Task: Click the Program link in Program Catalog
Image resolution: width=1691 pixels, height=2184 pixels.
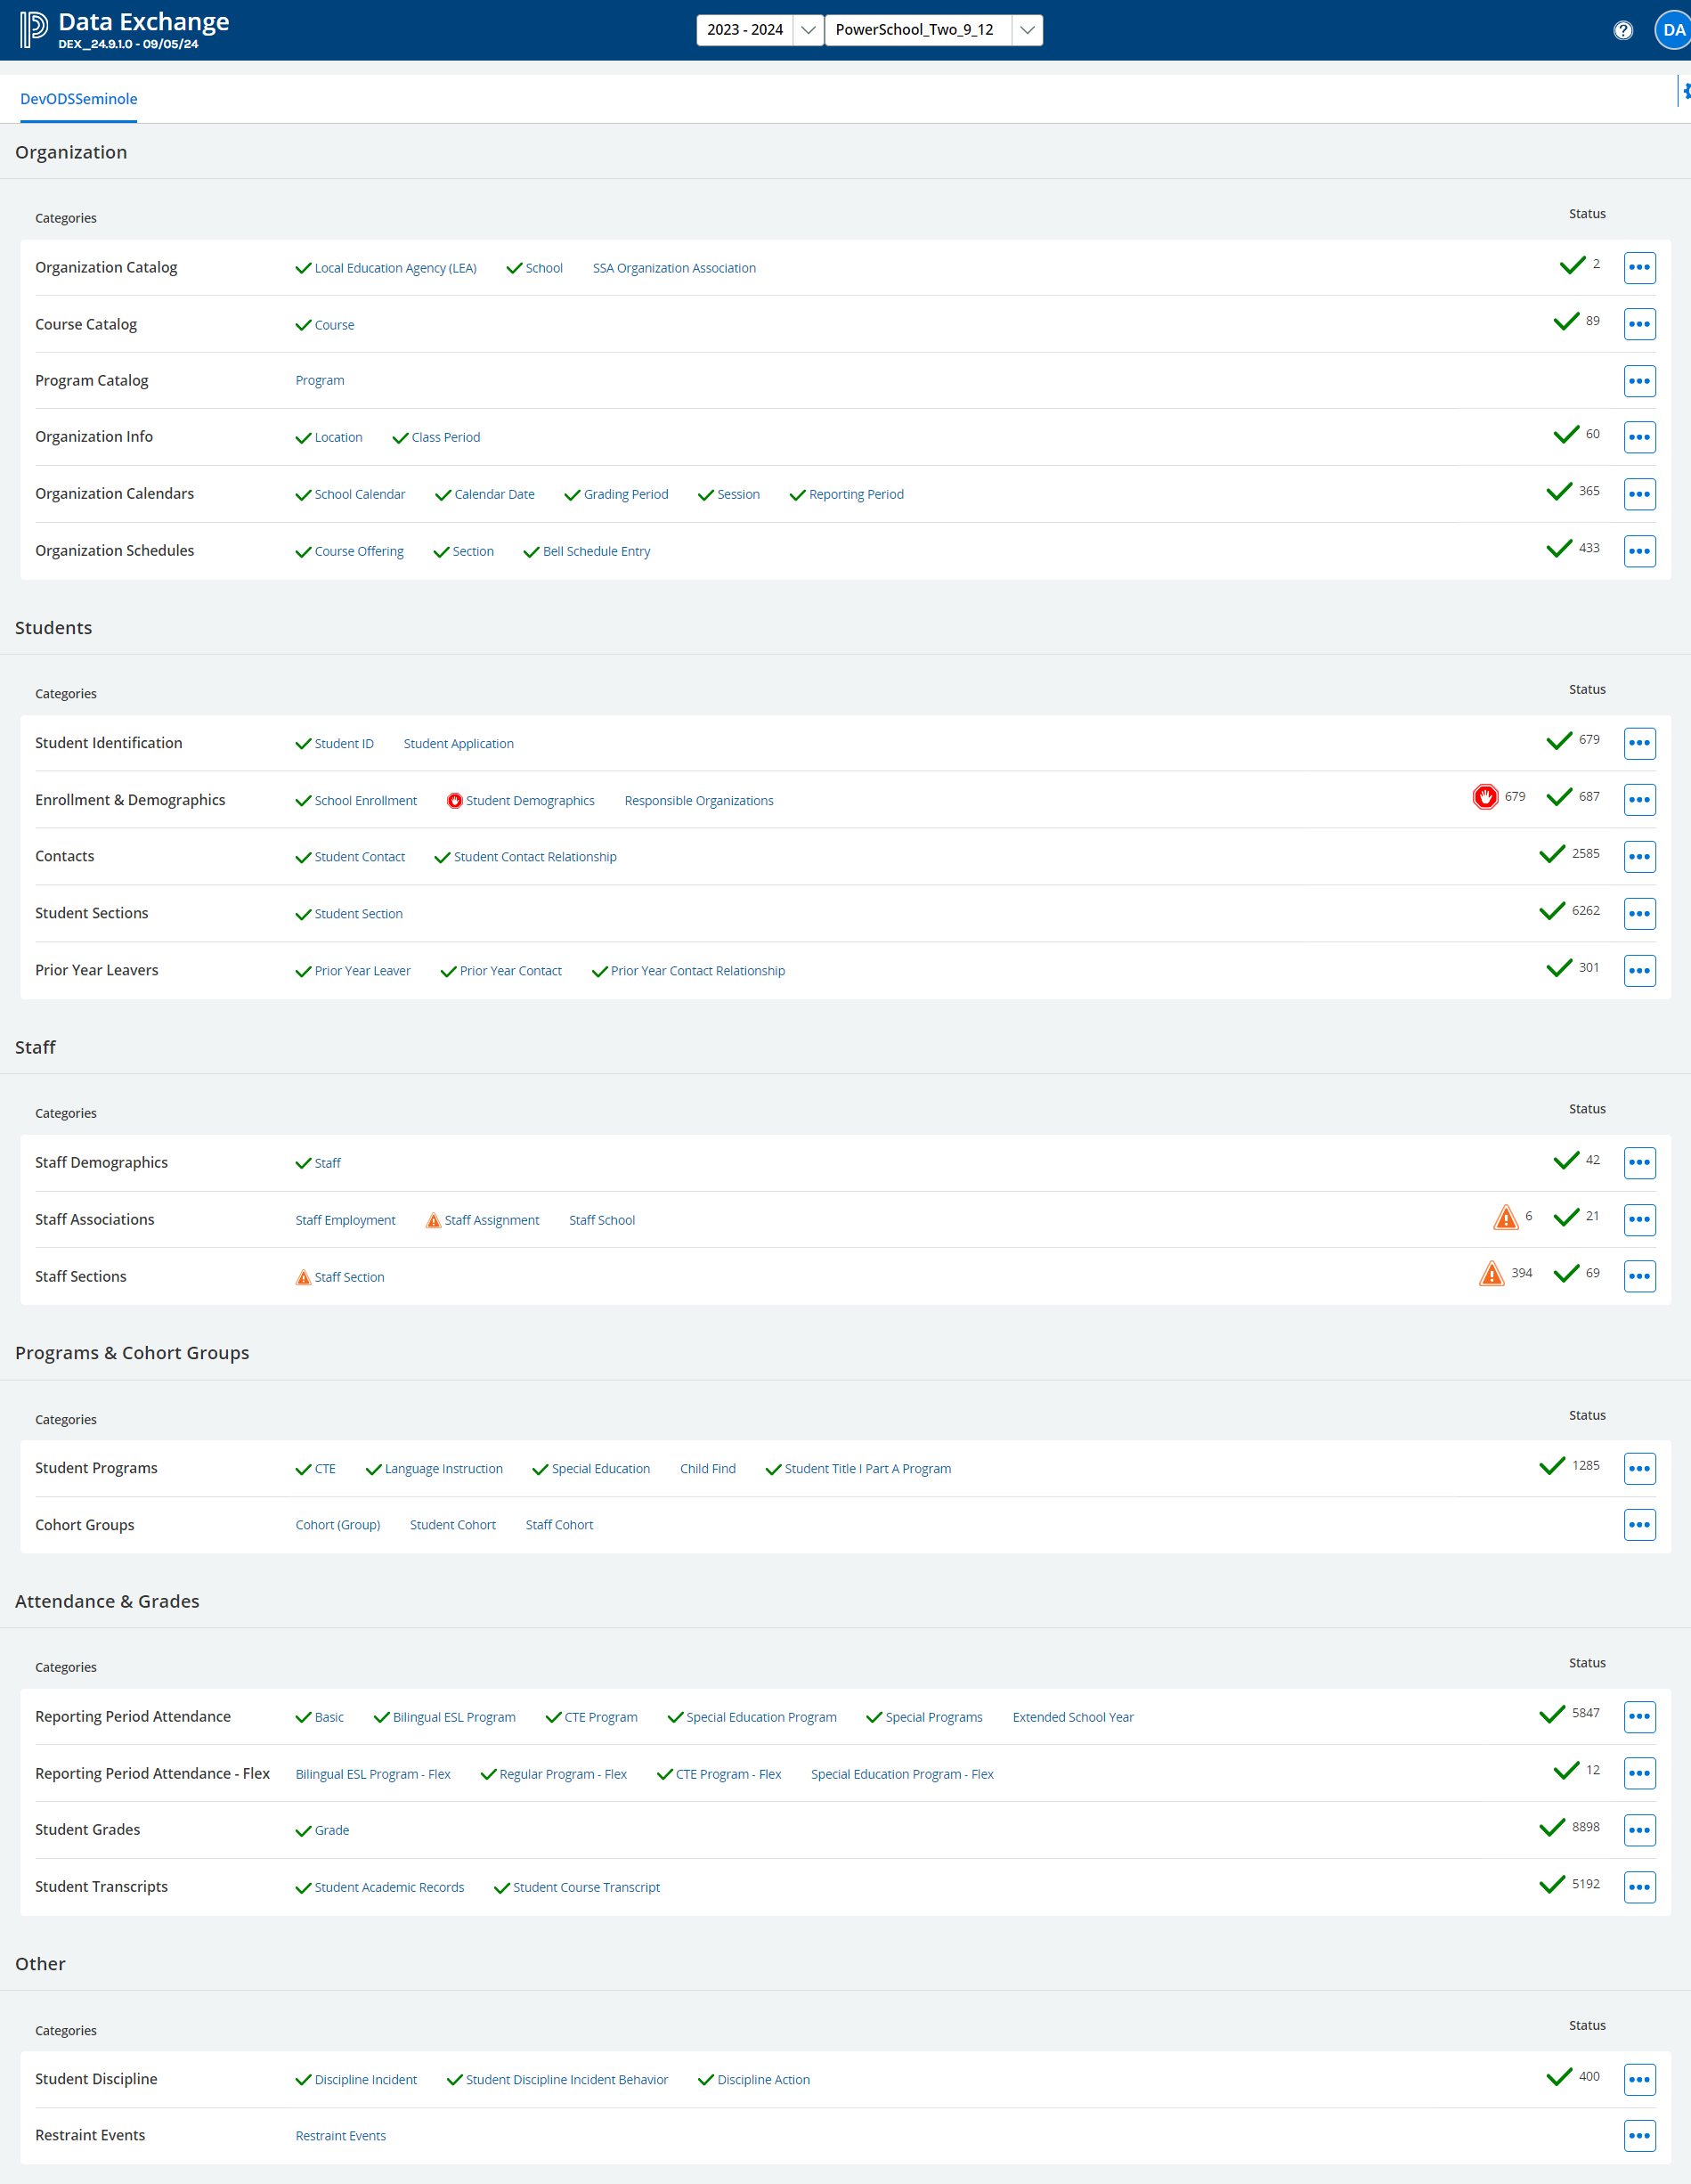Action: (x=319, y=380)
